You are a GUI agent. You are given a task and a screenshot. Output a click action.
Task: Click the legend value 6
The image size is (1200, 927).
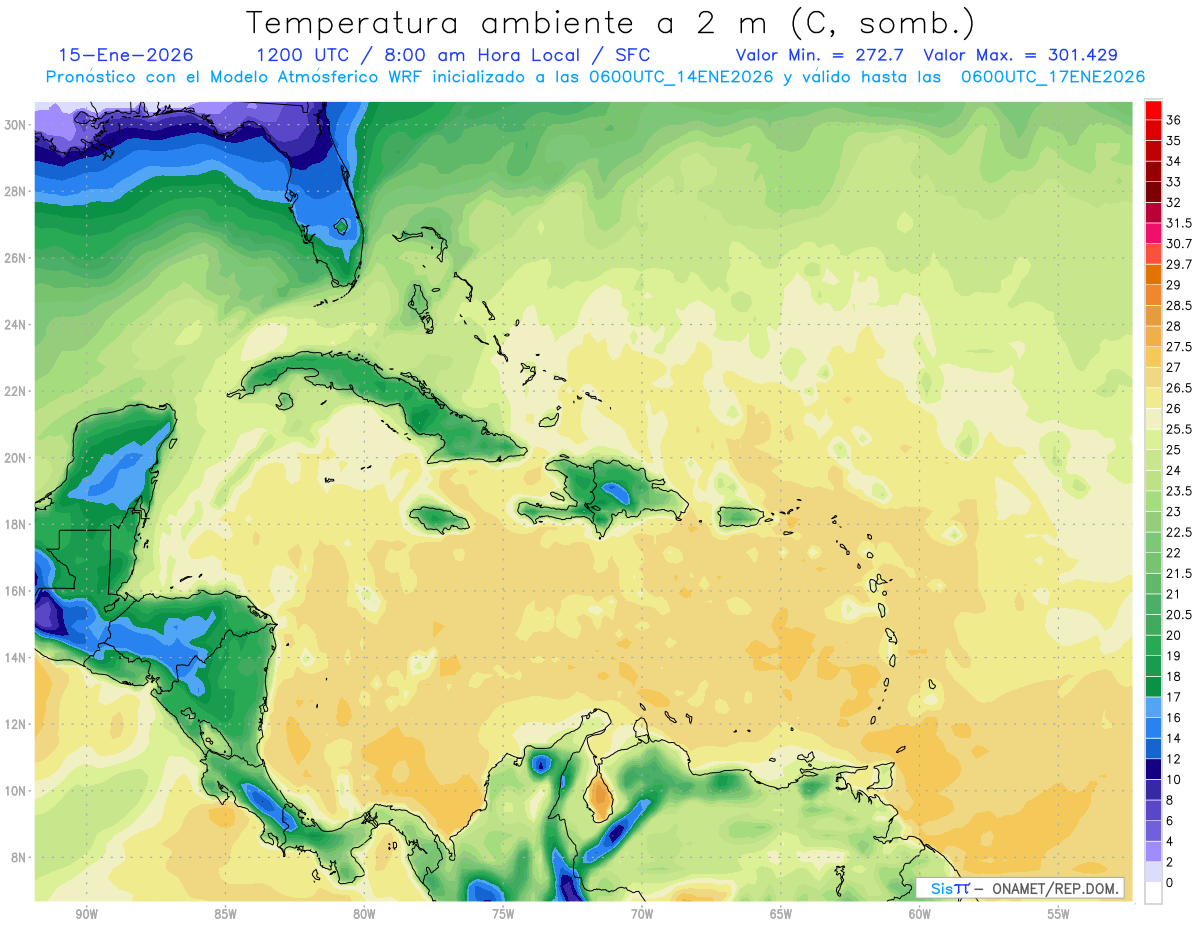tap(1170, 821)
